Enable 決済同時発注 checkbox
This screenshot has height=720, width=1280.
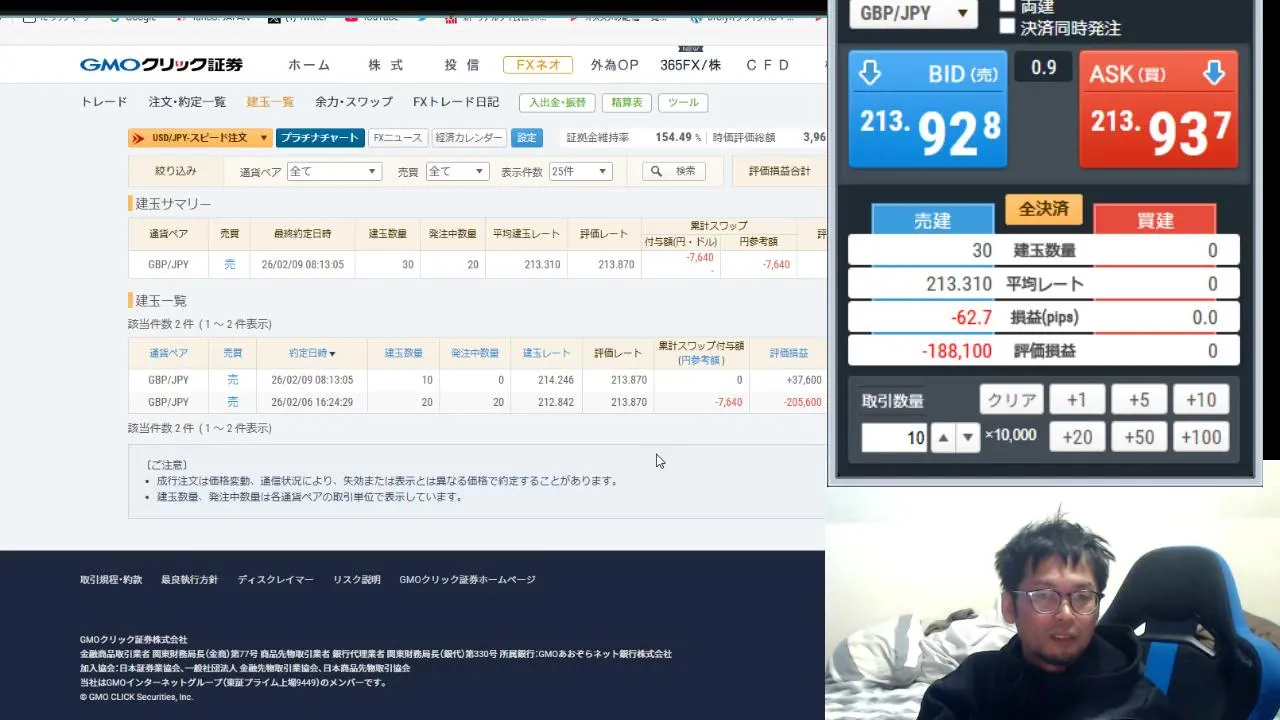pyautogui.click(x=1007, y=27)
